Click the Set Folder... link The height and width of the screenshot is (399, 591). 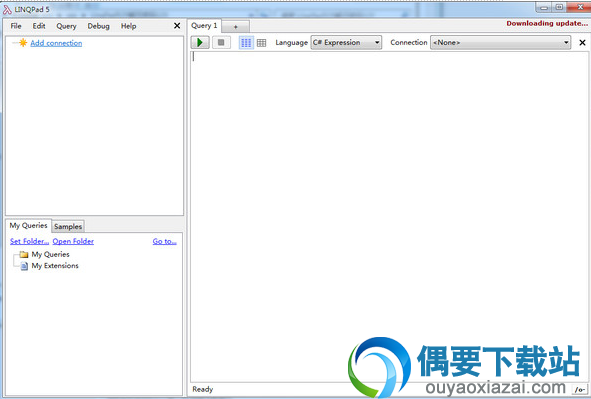coord(29,241)
